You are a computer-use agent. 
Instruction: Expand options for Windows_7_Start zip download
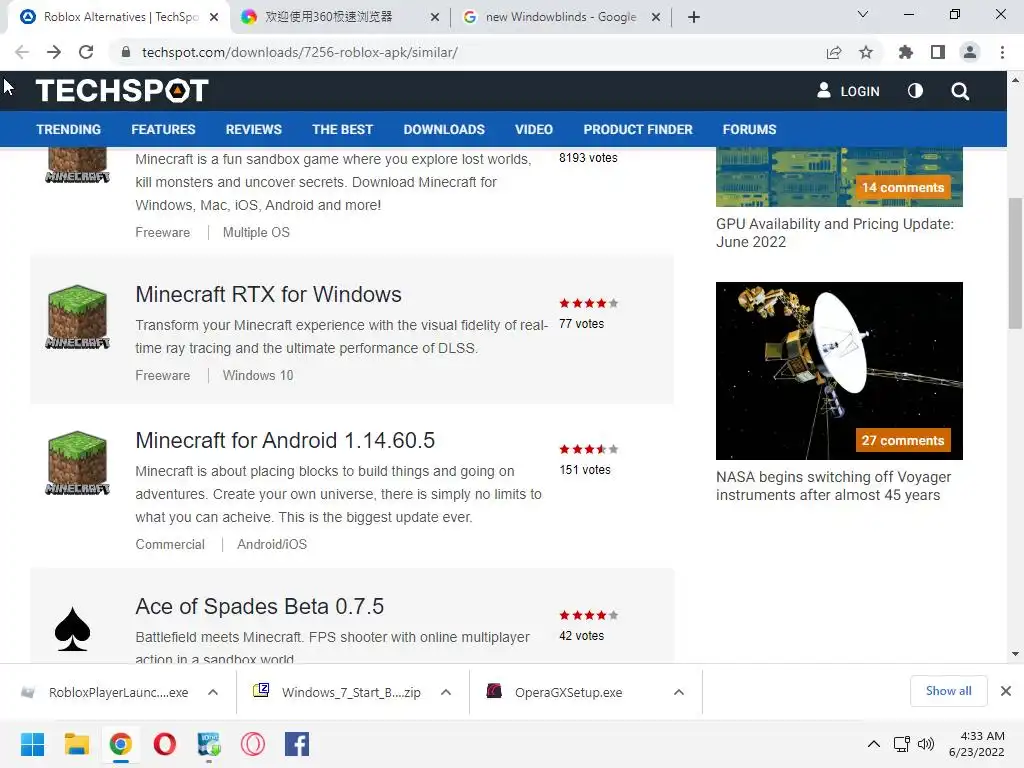(446, 692)
